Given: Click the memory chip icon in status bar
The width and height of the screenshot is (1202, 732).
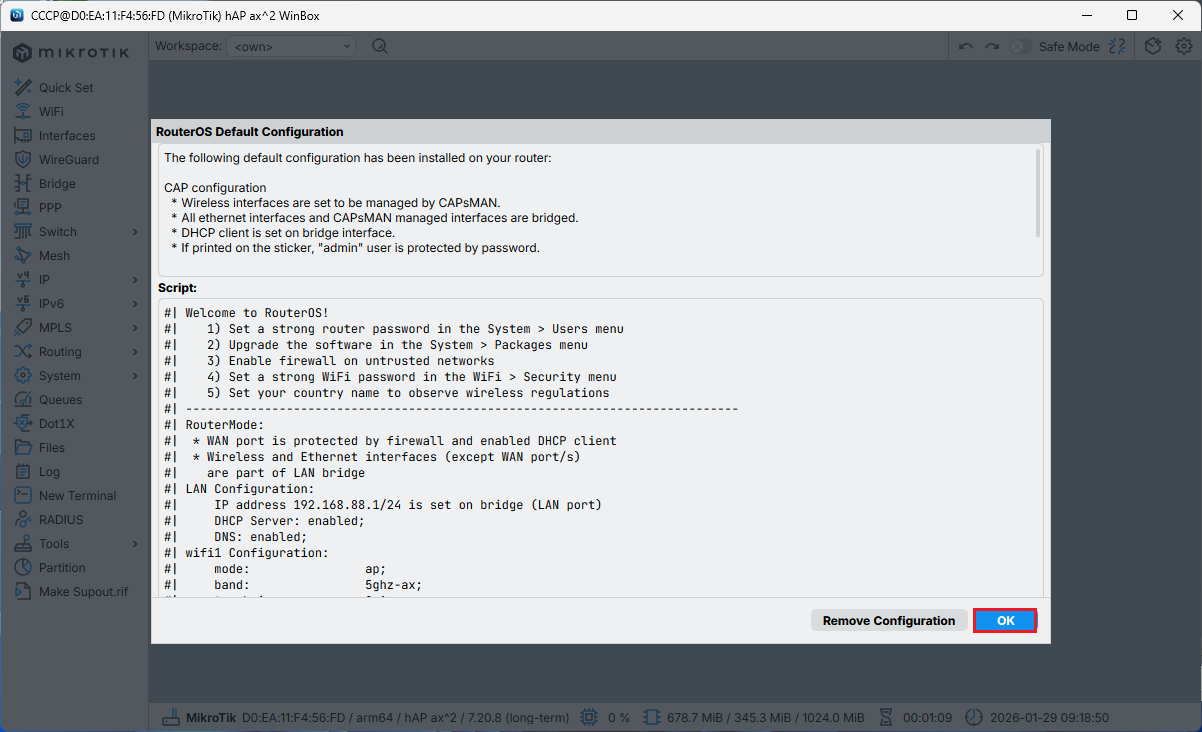Looking at the screenshot, I should [652, 718].
